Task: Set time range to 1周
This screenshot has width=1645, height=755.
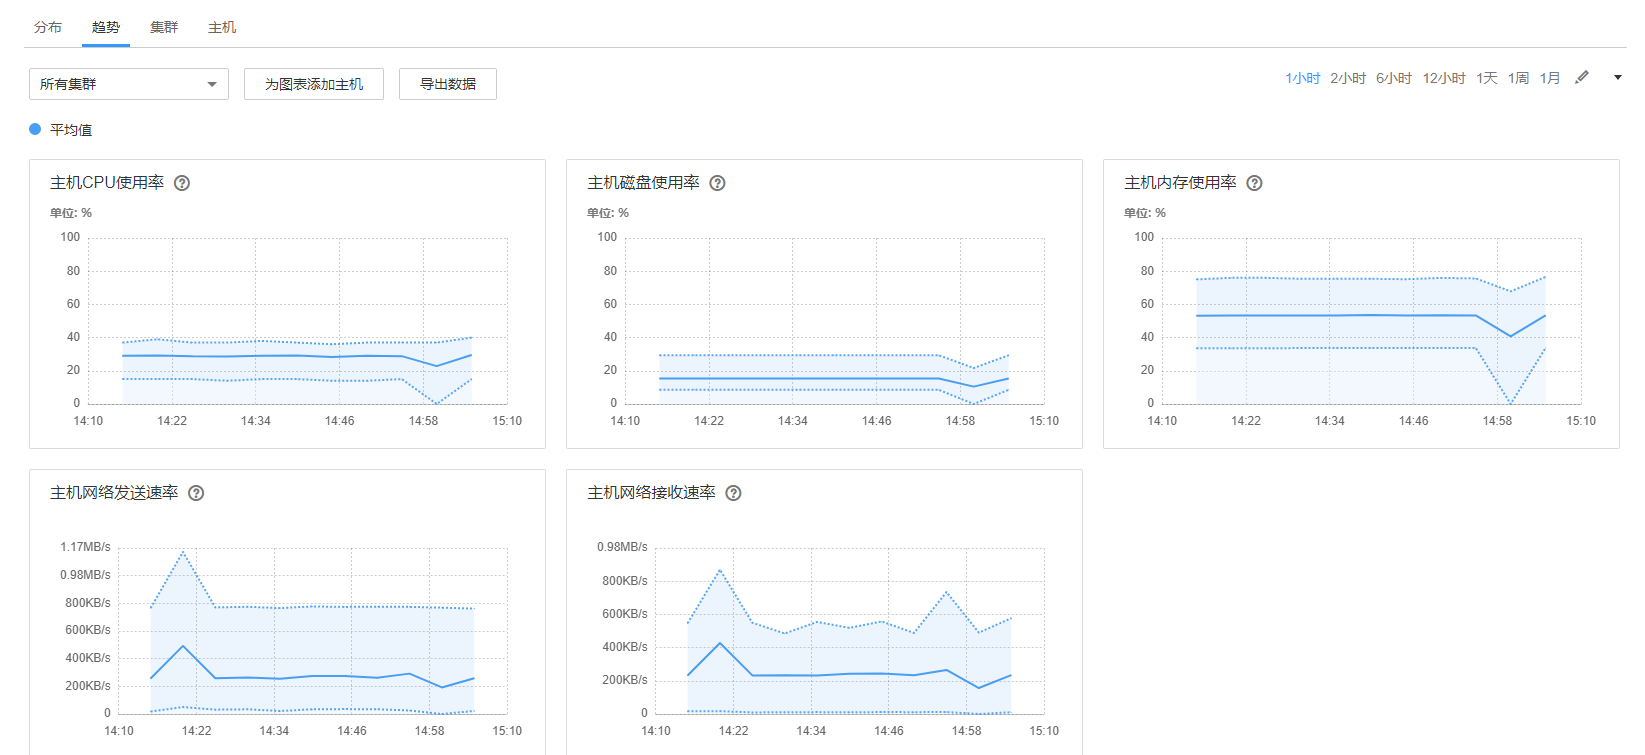Action: 1518,78
